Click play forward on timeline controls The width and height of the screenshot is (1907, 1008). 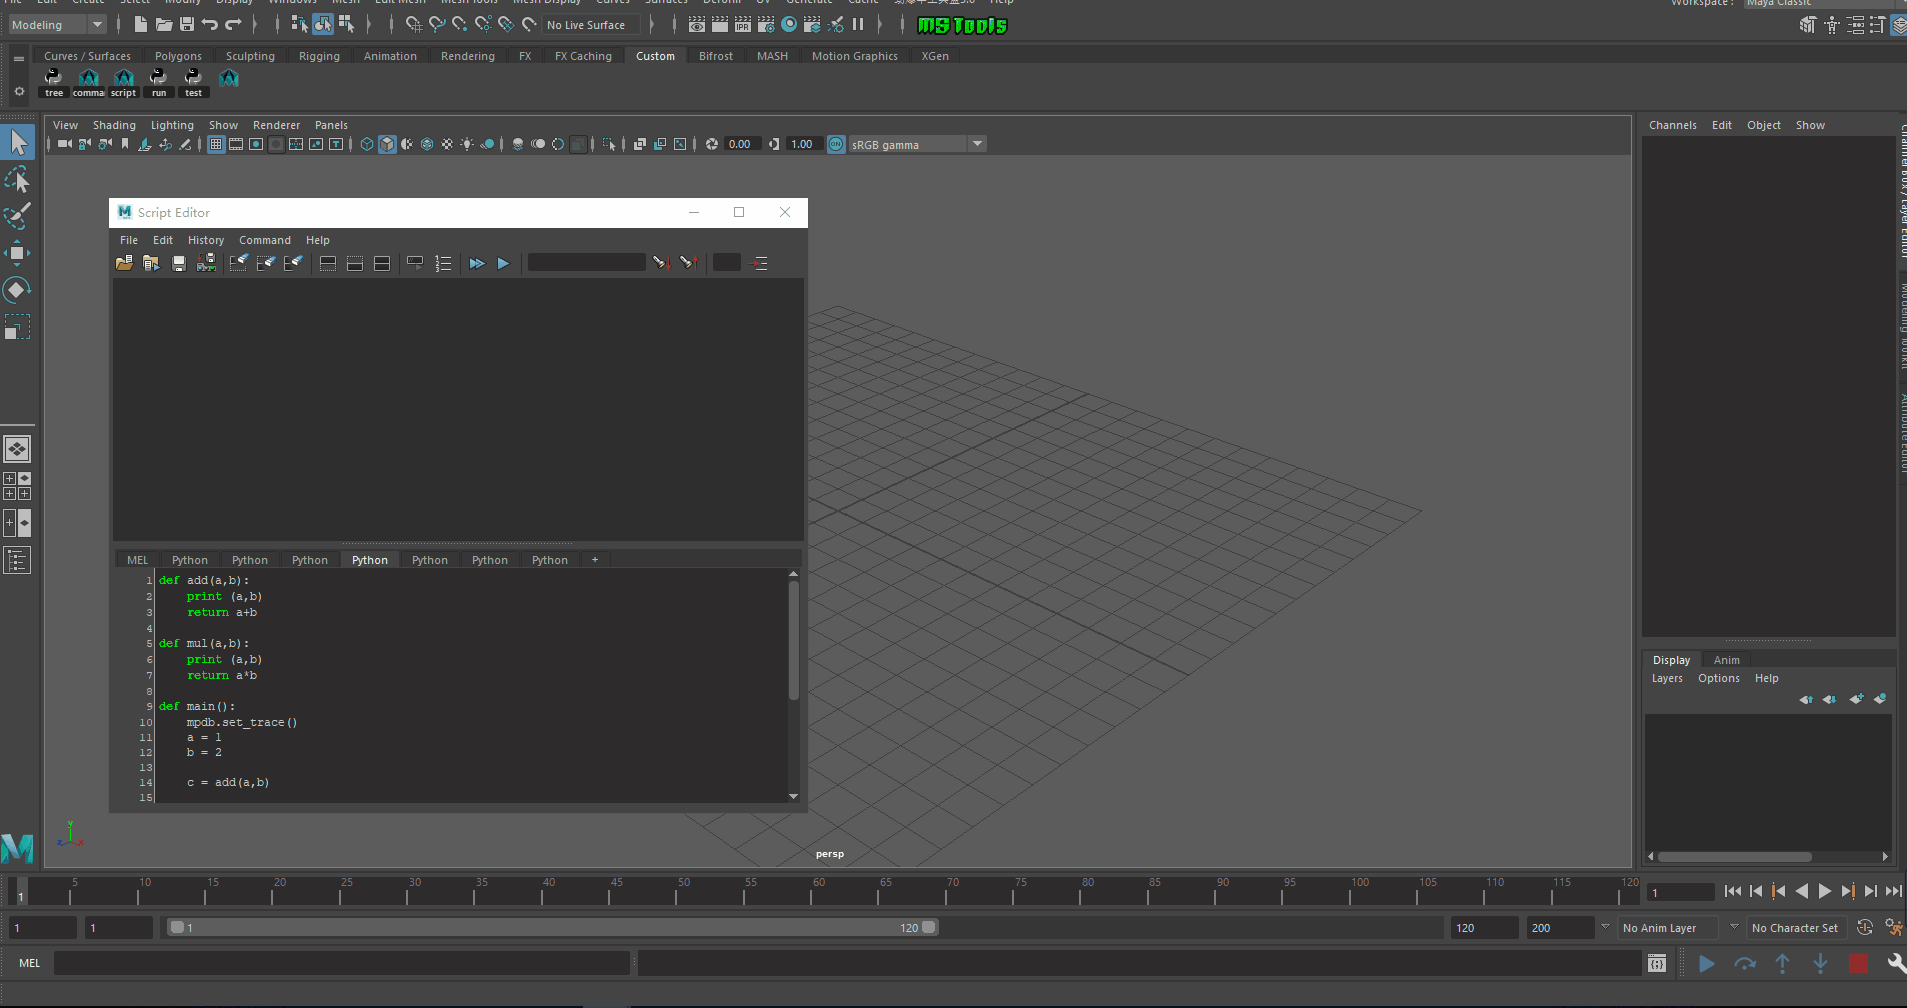[x=1825, y=891]
